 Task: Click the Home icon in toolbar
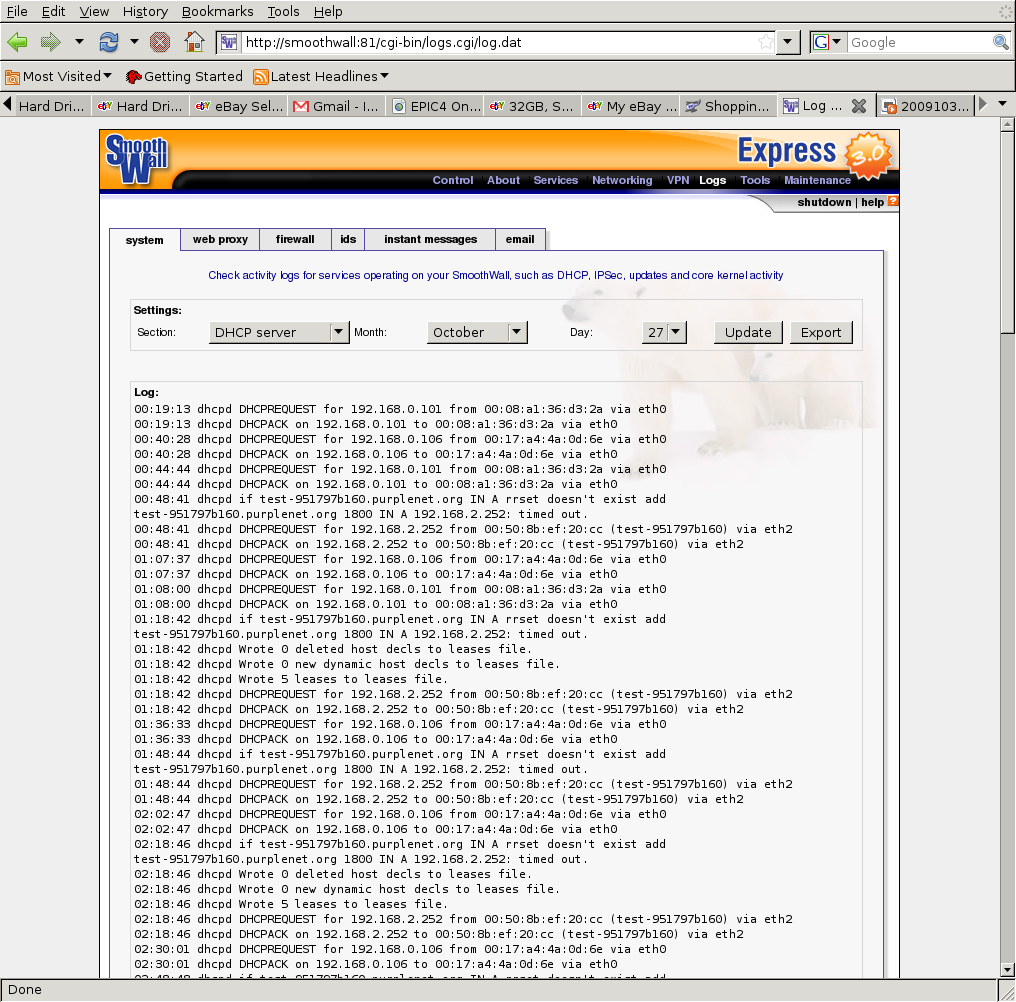click(x=194, y=42)
